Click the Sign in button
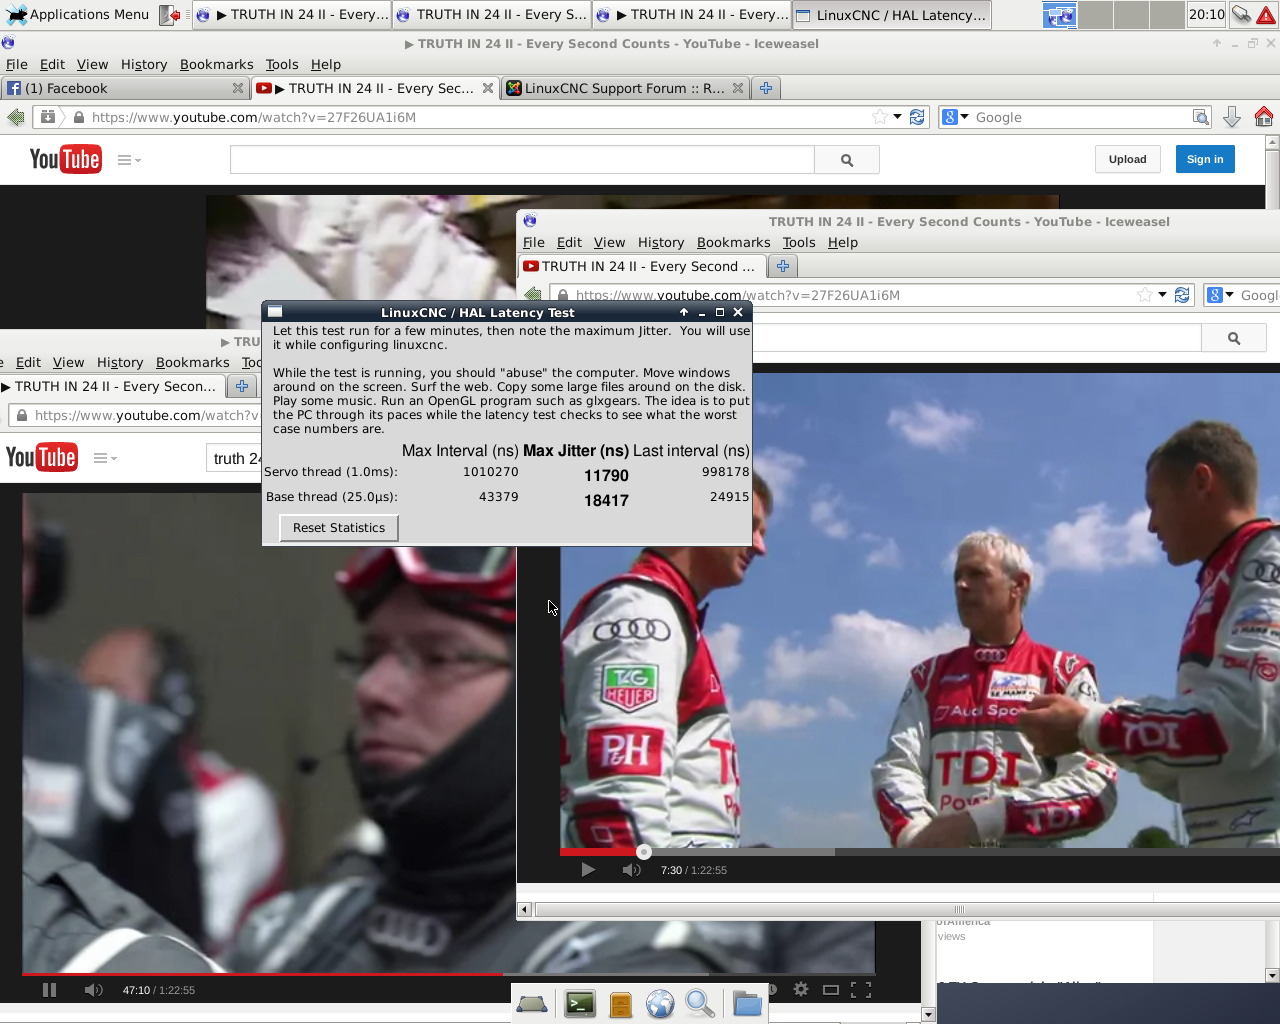 coord(1205,159)
